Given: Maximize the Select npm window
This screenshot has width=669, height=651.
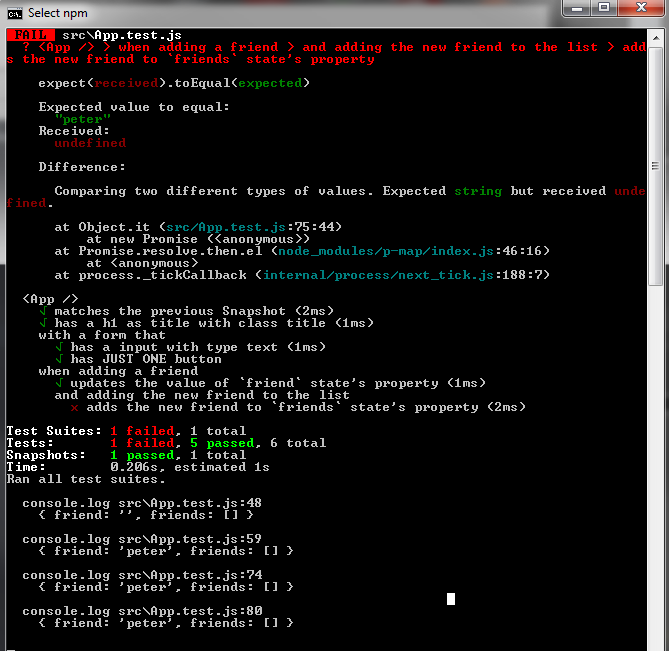Looking at the screenshot, I should pos(604,8).
